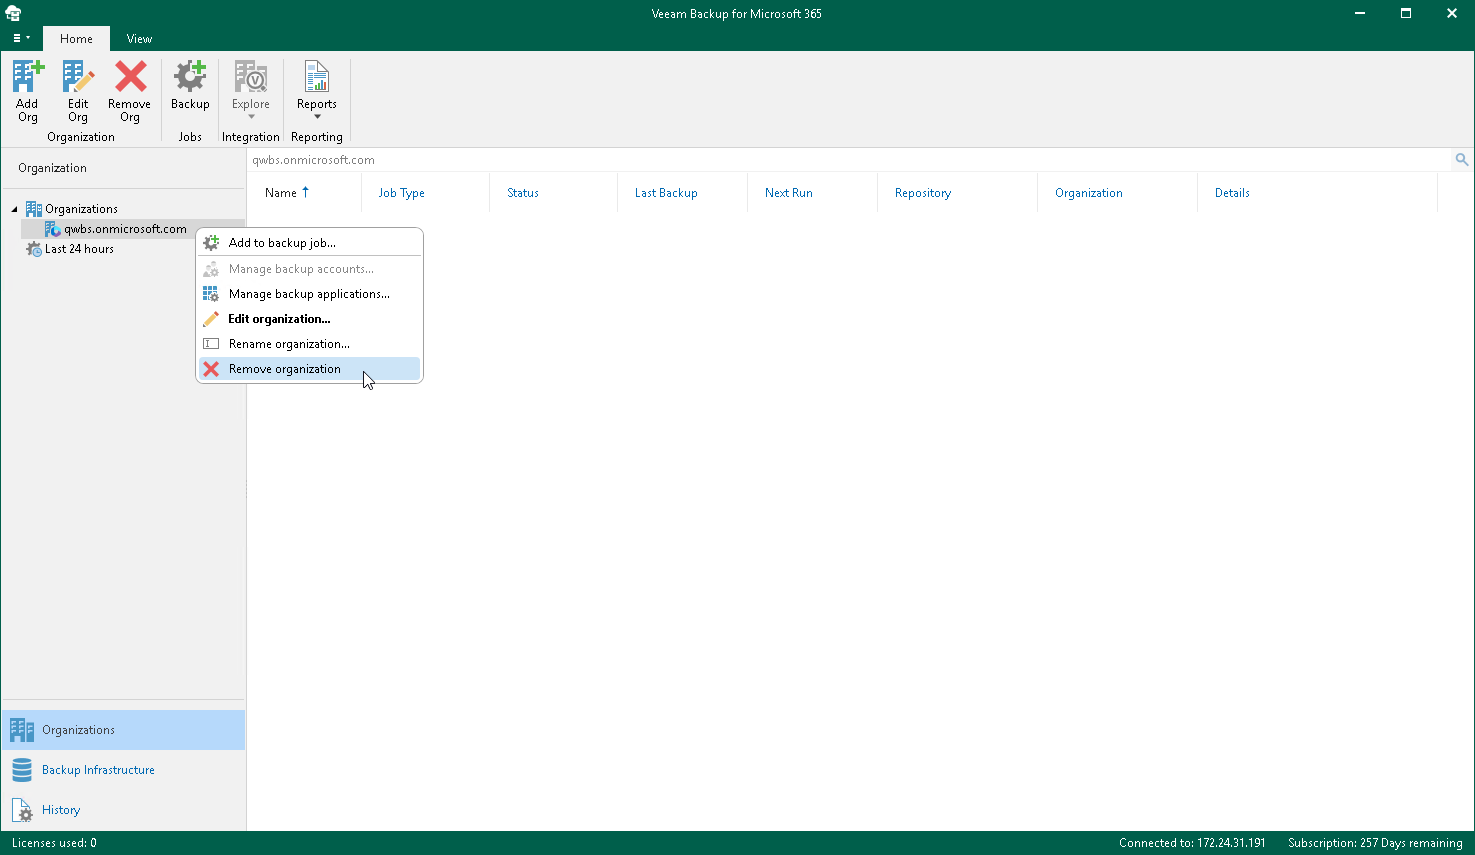
Task: Open the Reports ribbon icon
Action: click(x=317, y=76)
